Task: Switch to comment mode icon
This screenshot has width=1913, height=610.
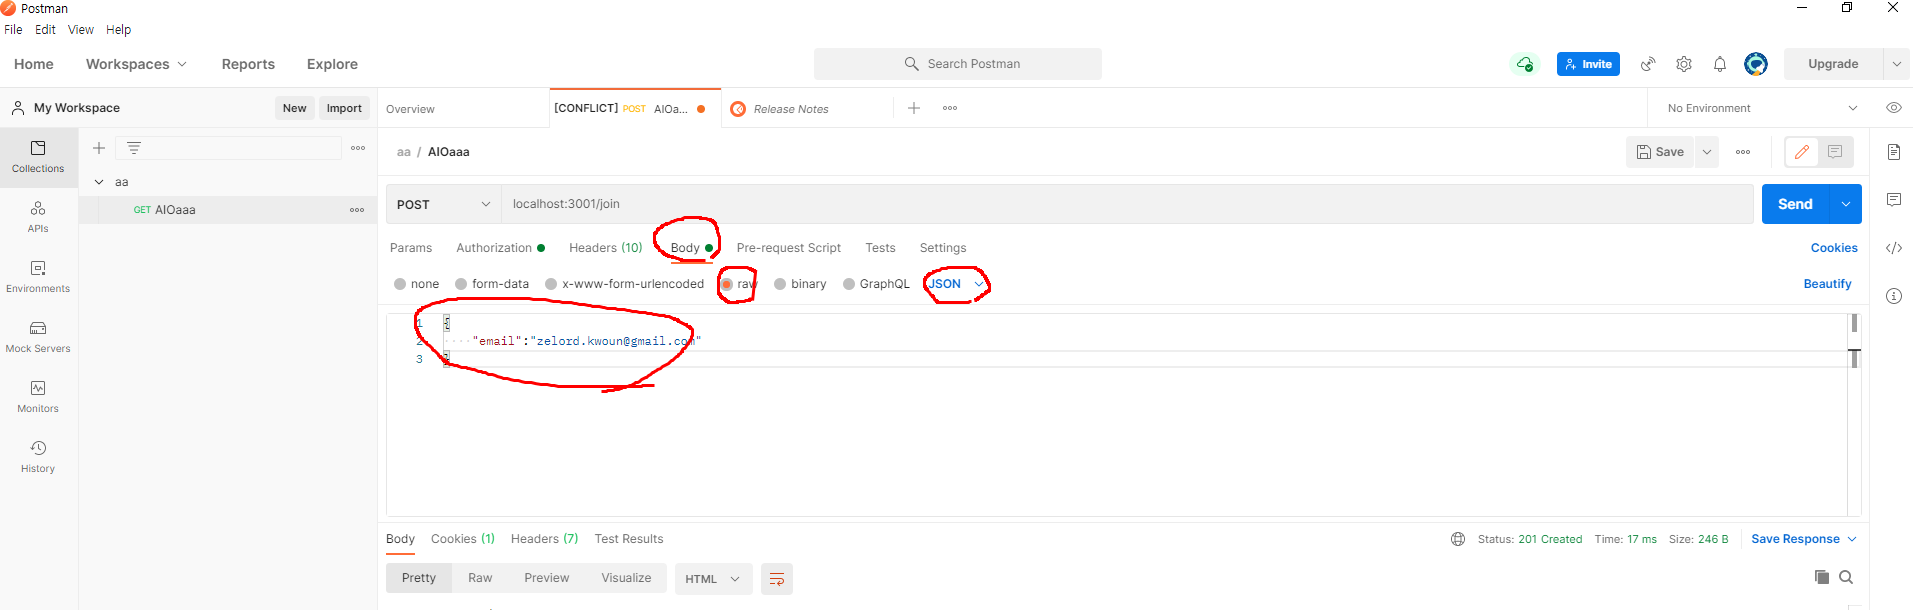Action: pos(1835,152)
